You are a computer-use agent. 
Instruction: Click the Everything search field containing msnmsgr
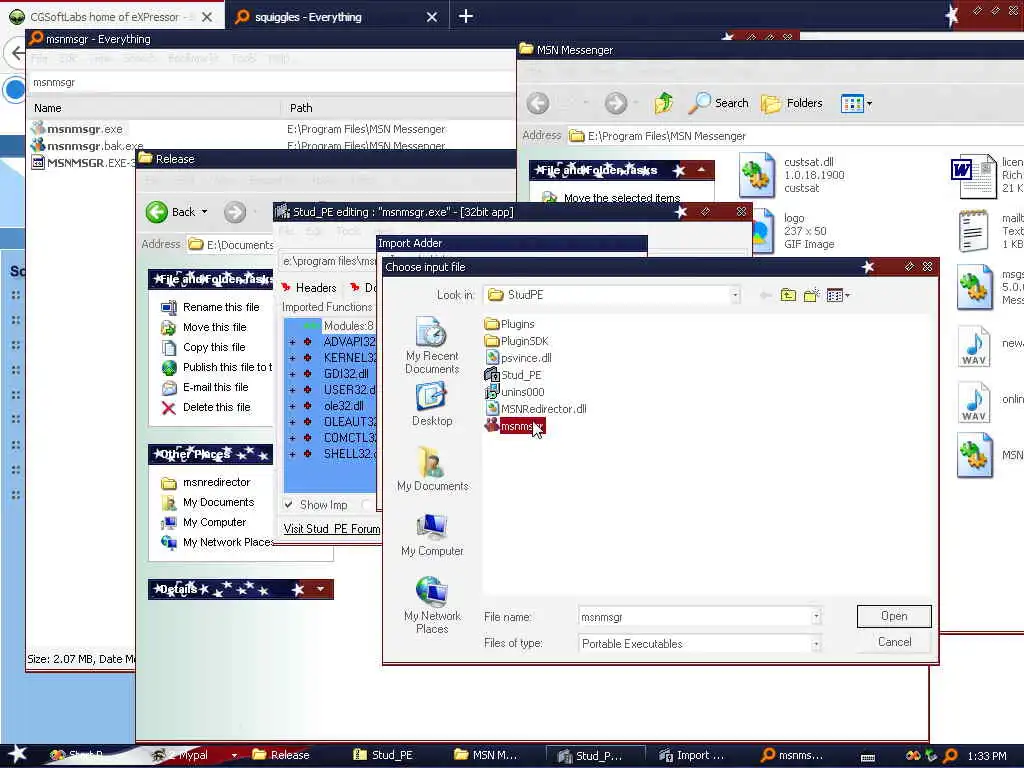271,82
